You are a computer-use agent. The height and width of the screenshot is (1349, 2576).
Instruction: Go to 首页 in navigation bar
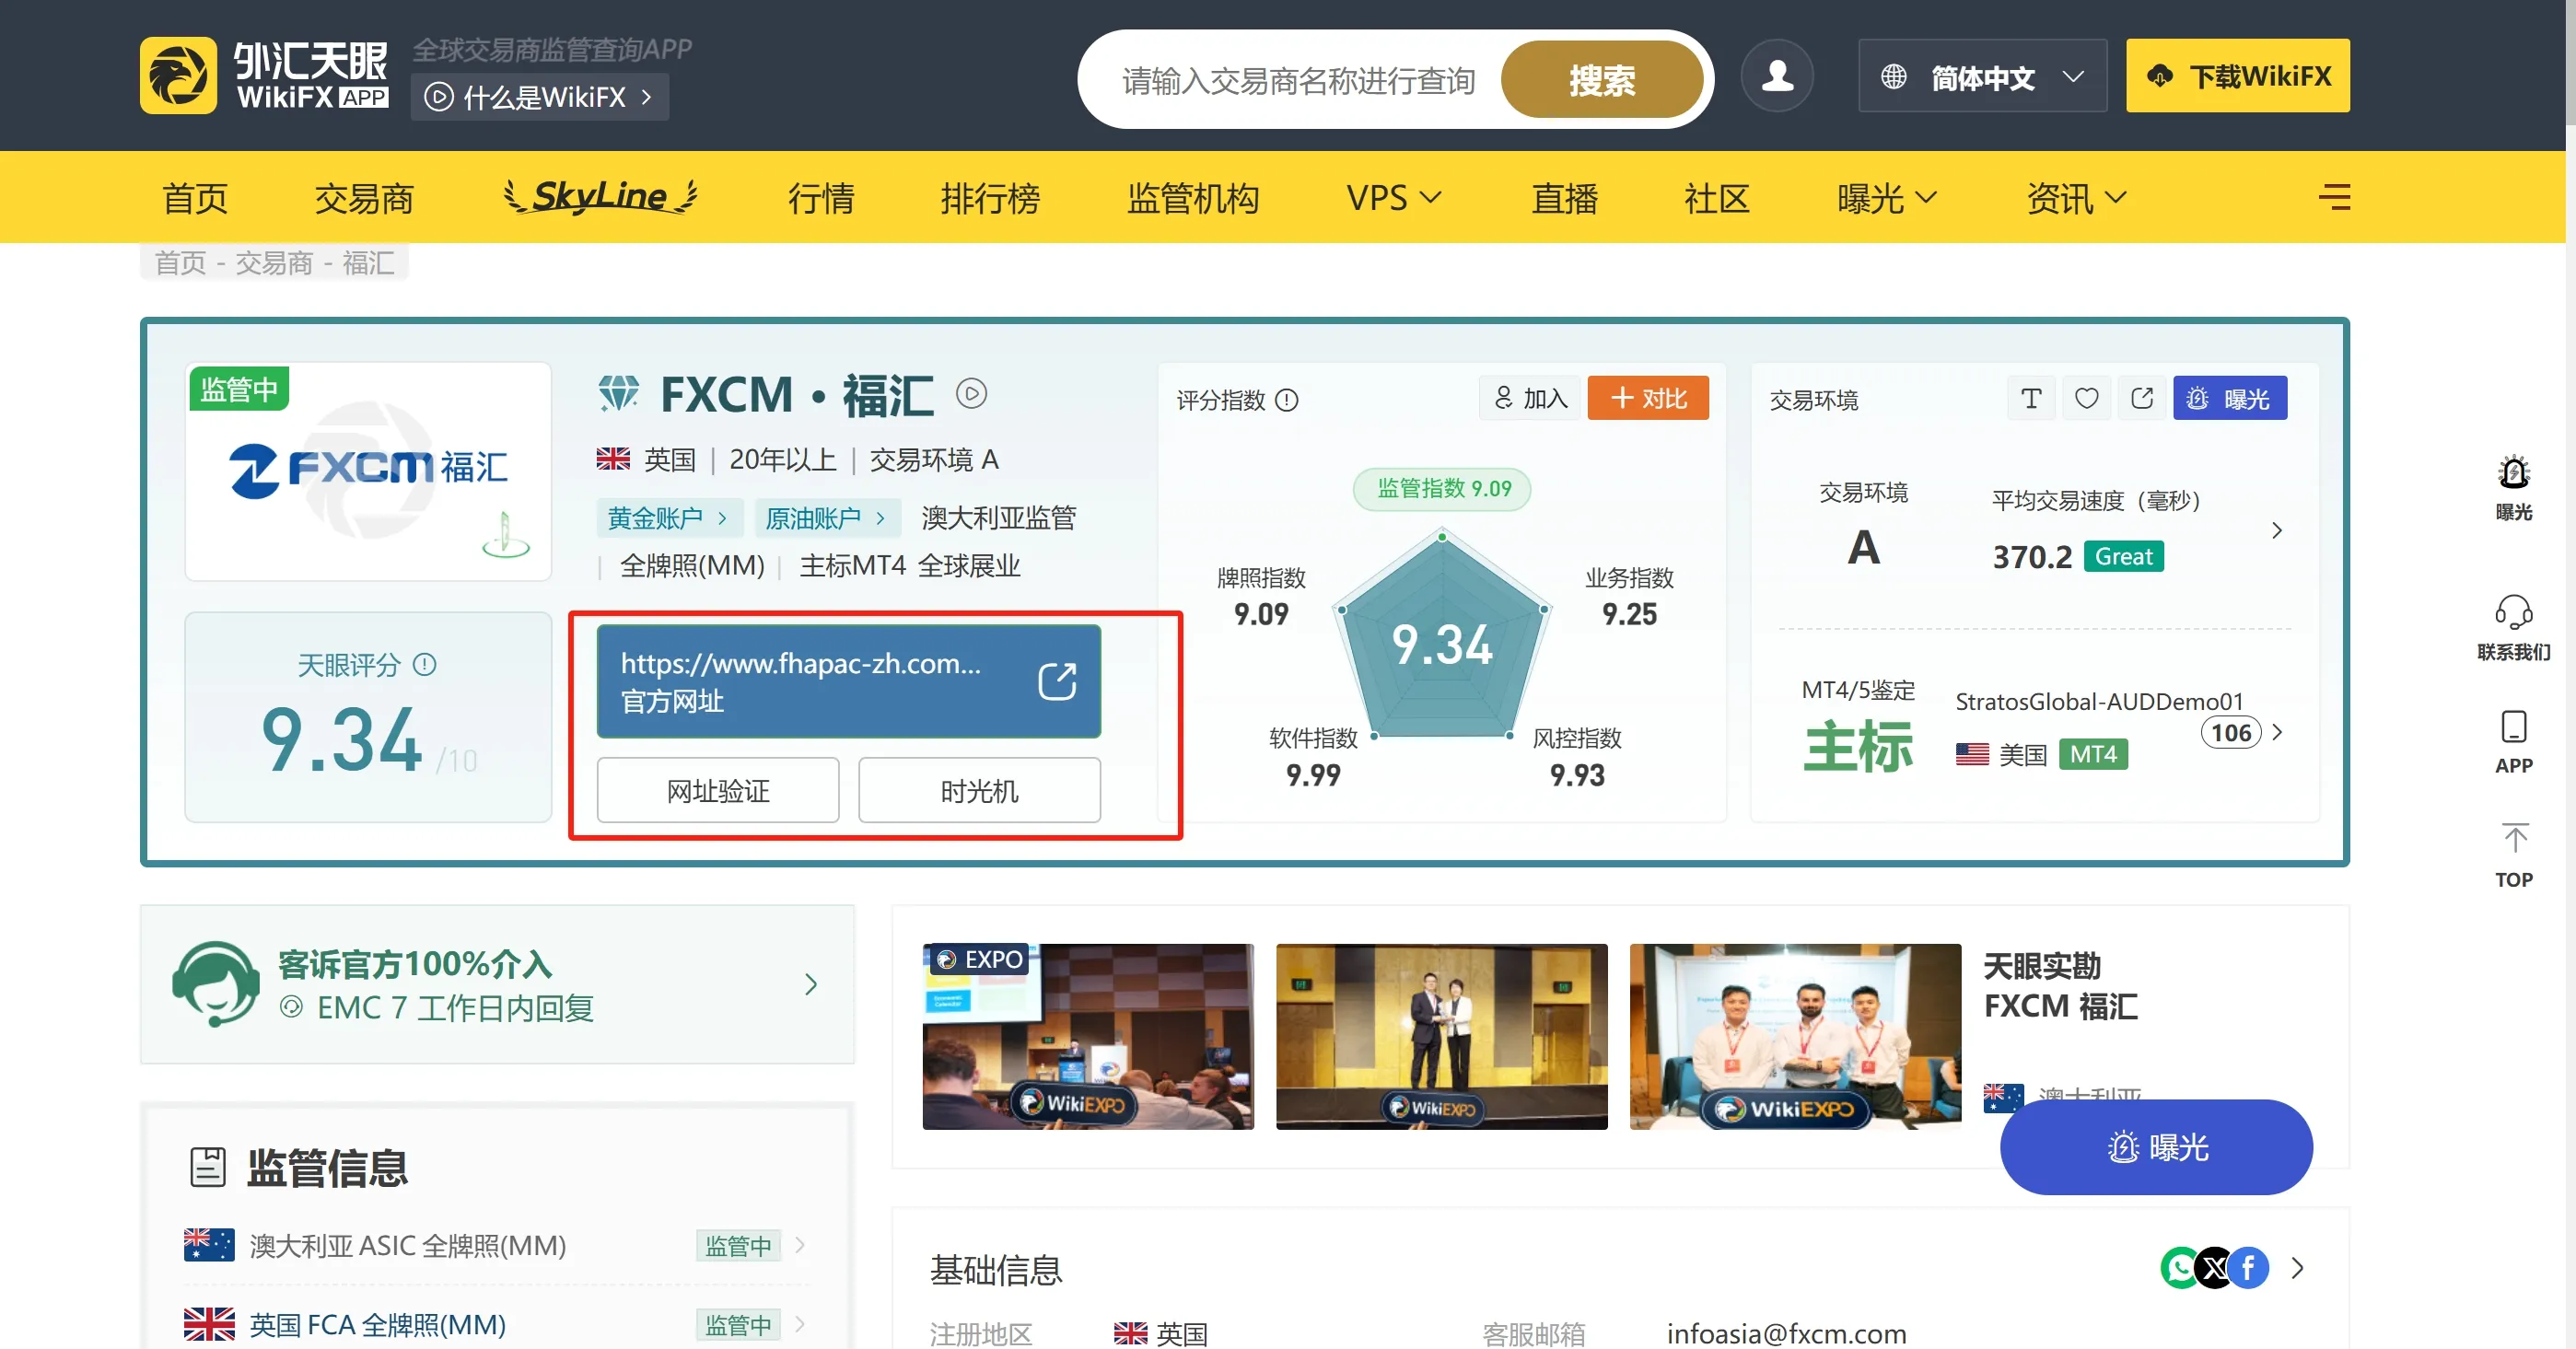pyautogui.click(x=195, y=198)
